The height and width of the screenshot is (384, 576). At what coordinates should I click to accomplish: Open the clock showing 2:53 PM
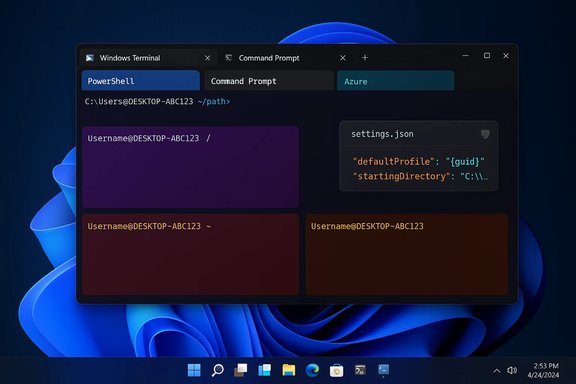(544, 370)
